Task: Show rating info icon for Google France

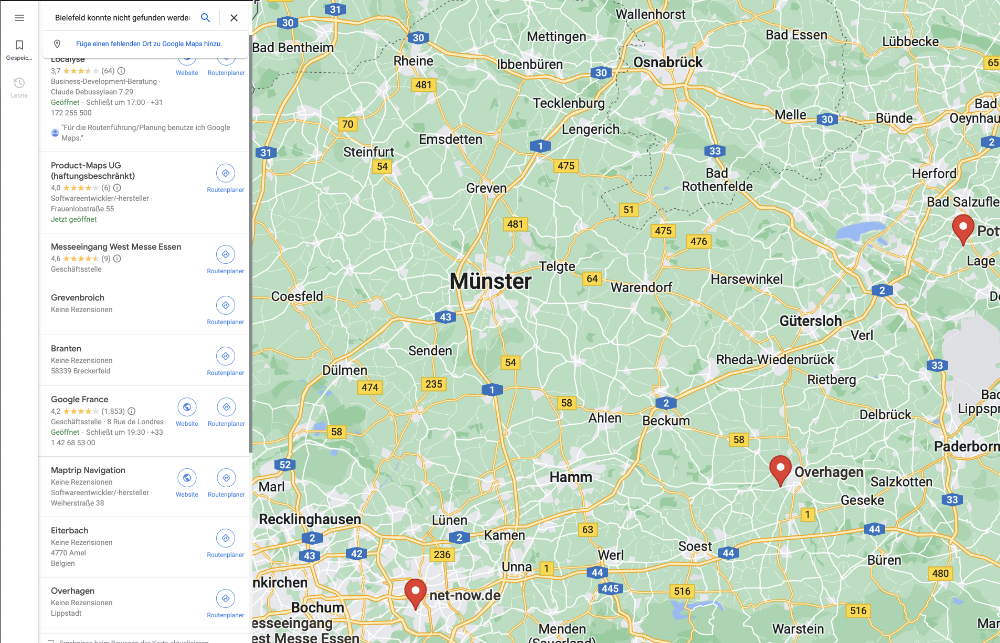Action: (131, 411)
